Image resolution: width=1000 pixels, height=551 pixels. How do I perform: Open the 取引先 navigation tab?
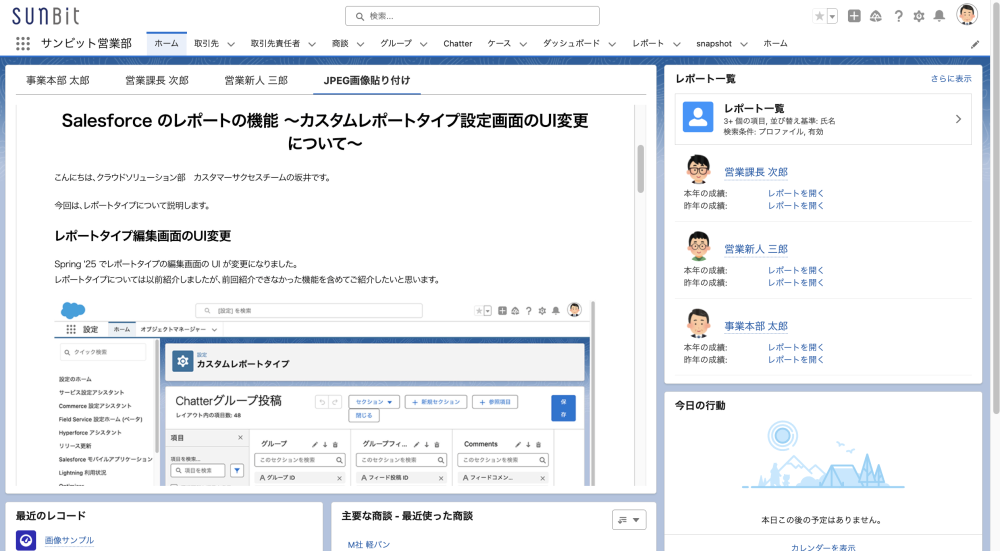coord(207,43)
